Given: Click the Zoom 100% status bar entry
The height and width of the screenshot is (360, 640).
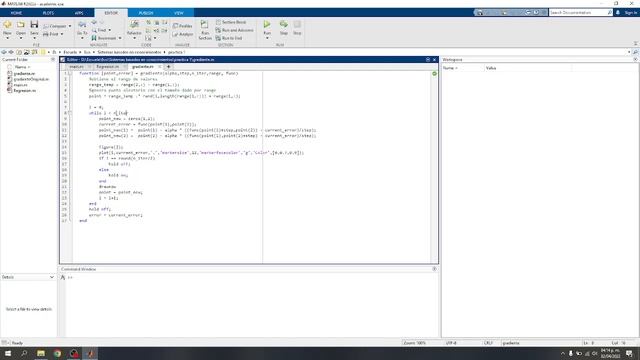Looking at the screenshot, I should click(x=415, y=343).
